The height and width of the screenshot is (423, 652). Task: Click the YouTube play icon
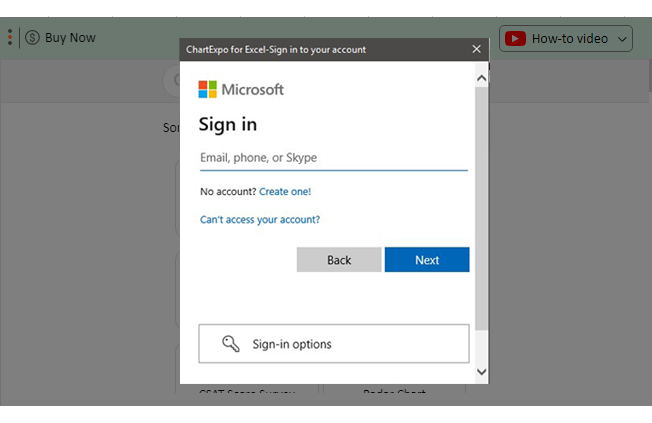(x=515, y=39)
